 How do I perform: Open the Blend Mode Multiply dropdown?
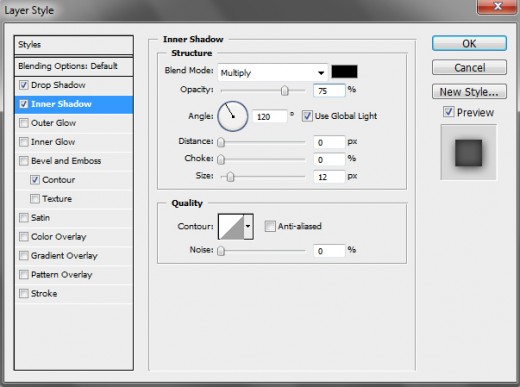tap(273, 72)
